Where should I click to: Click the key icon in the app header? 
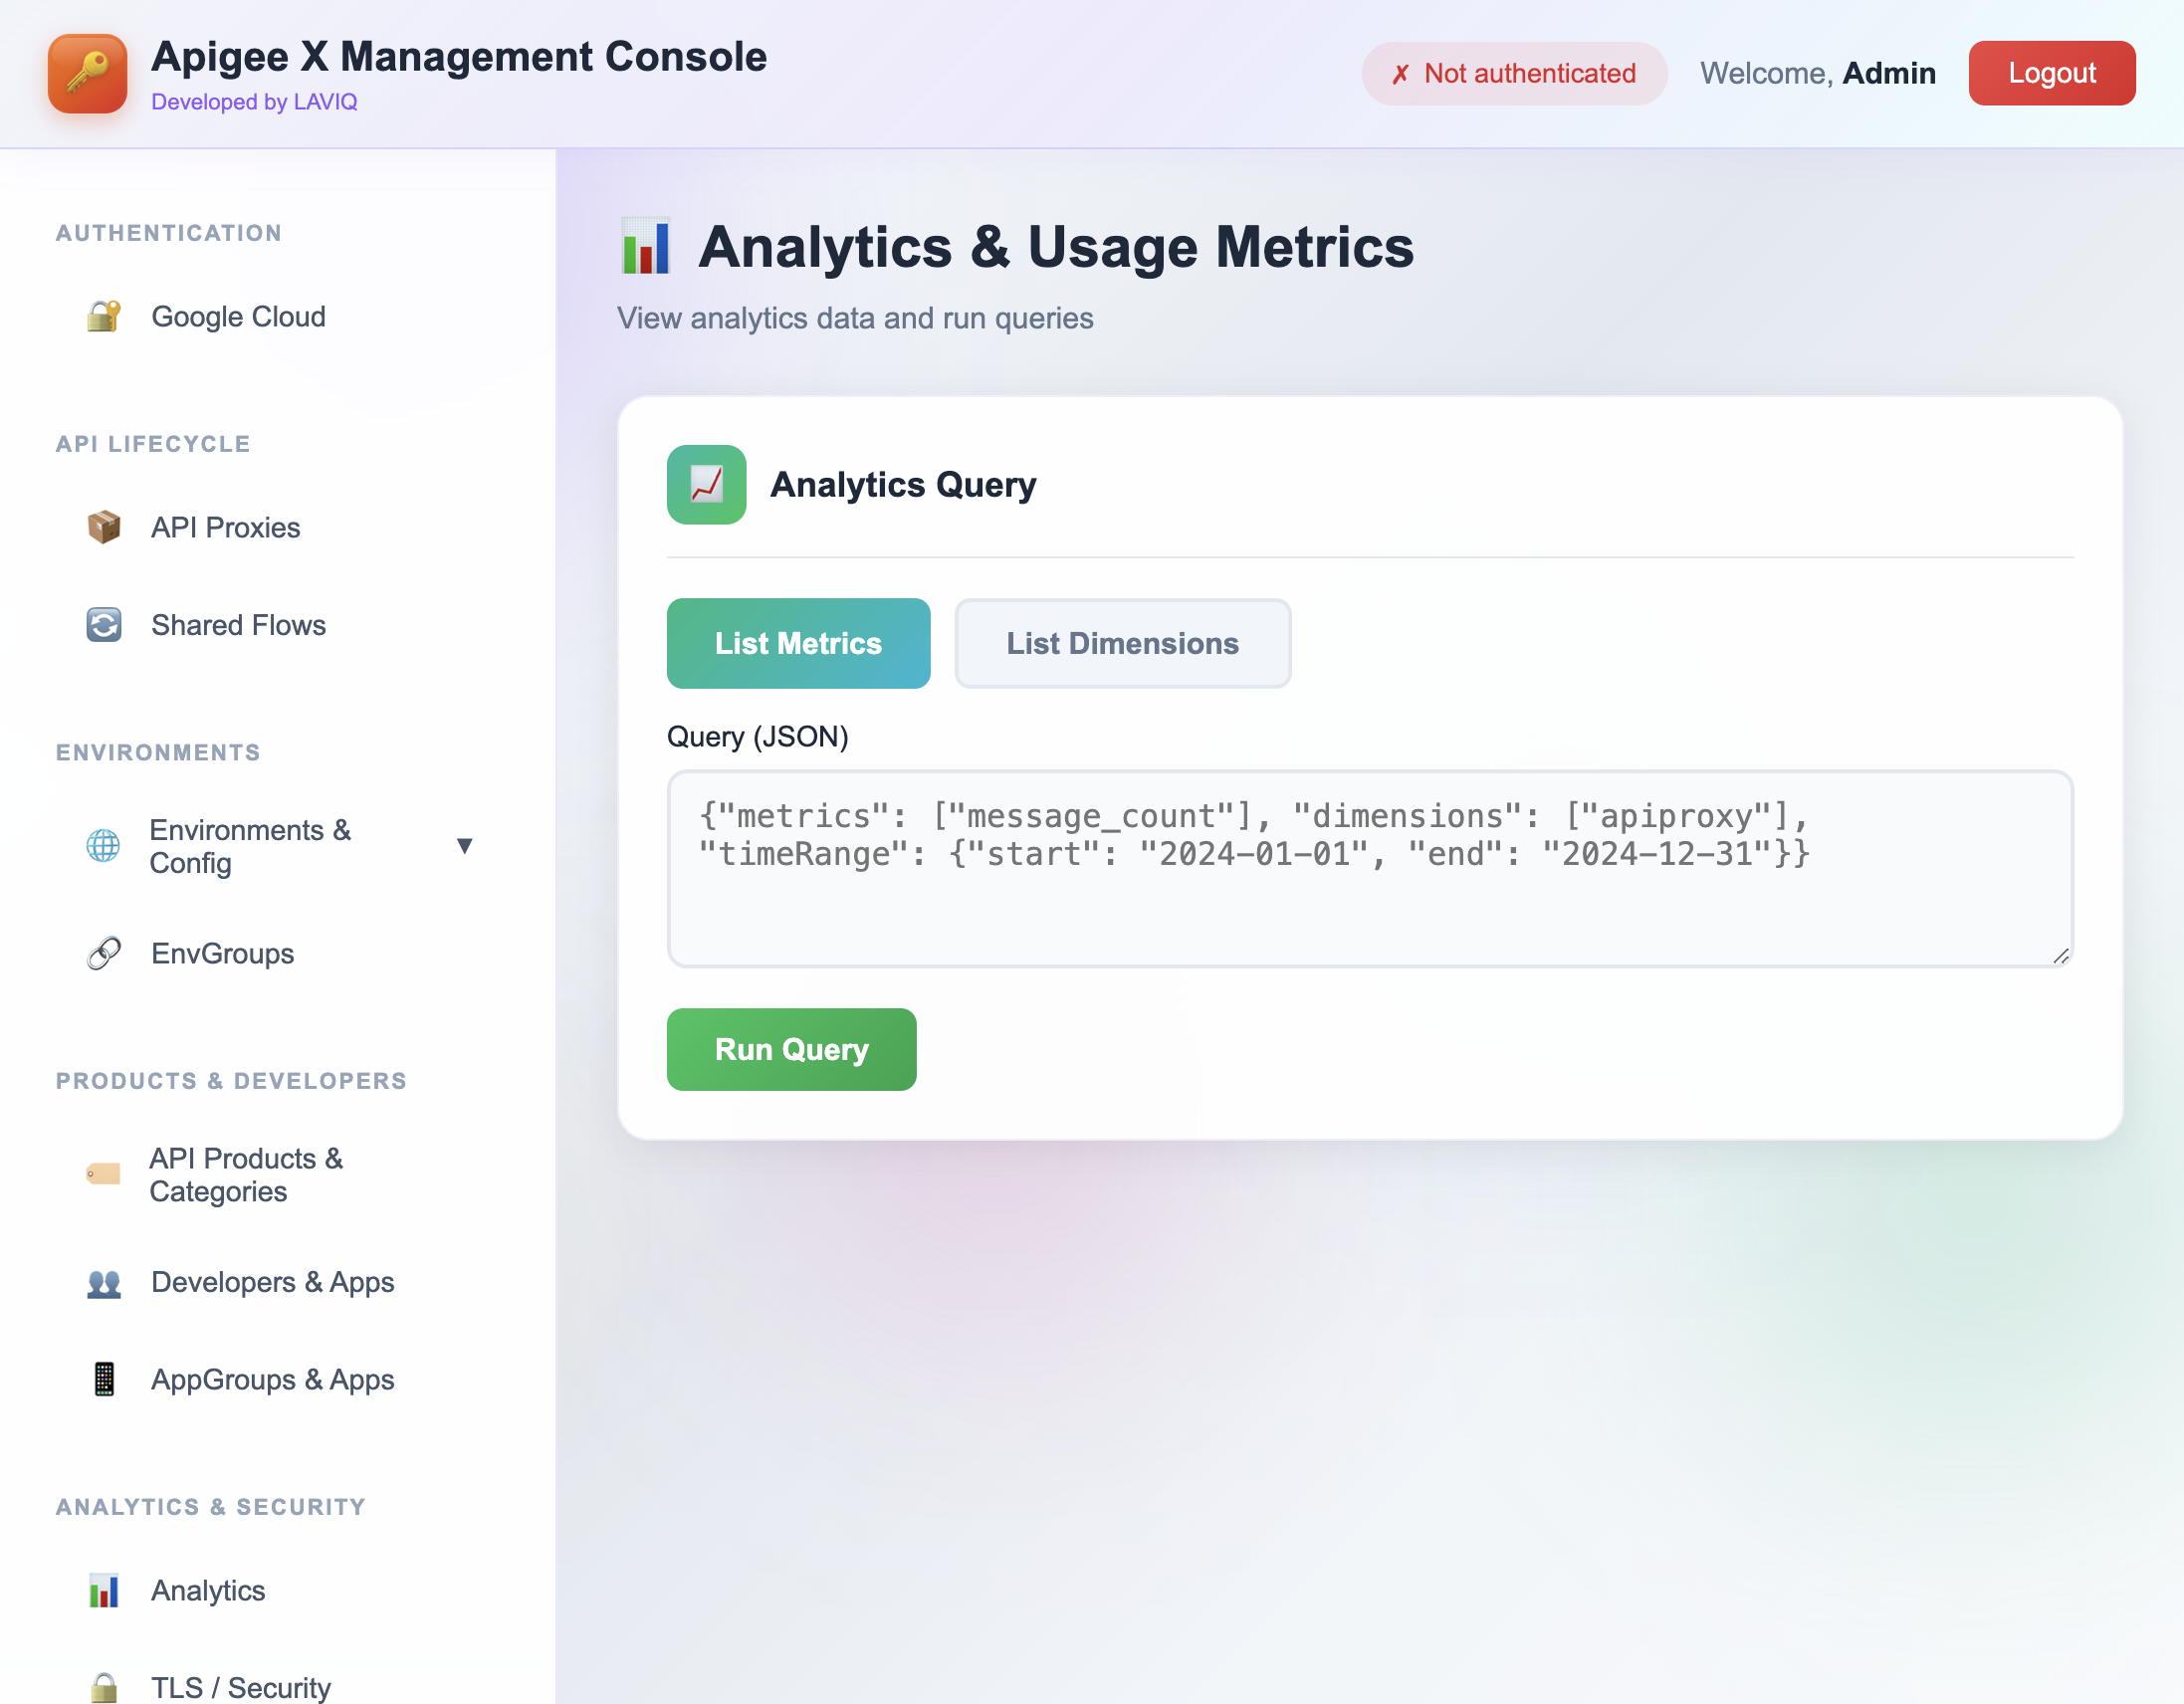(x=87, y=73)
